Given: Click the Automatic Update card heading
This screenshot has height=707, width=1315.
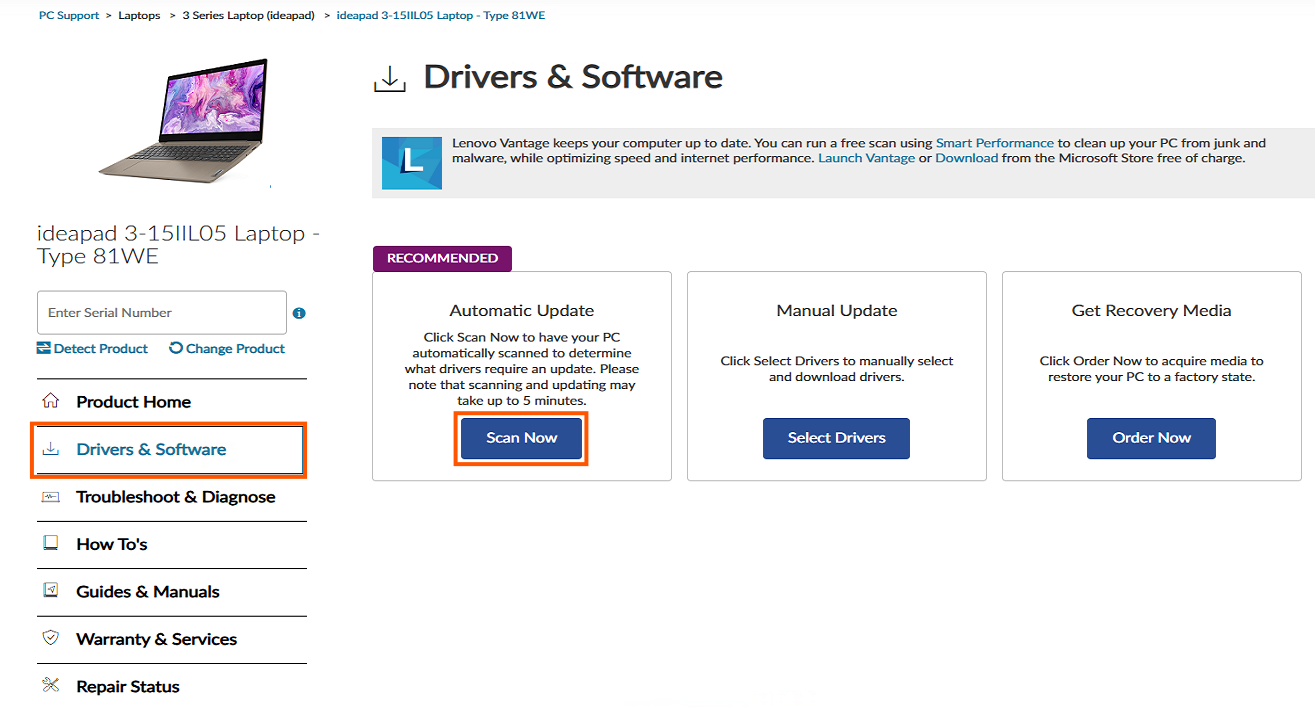Looking at the screenshot, I should pyautogui.click(x=522, y=311).
